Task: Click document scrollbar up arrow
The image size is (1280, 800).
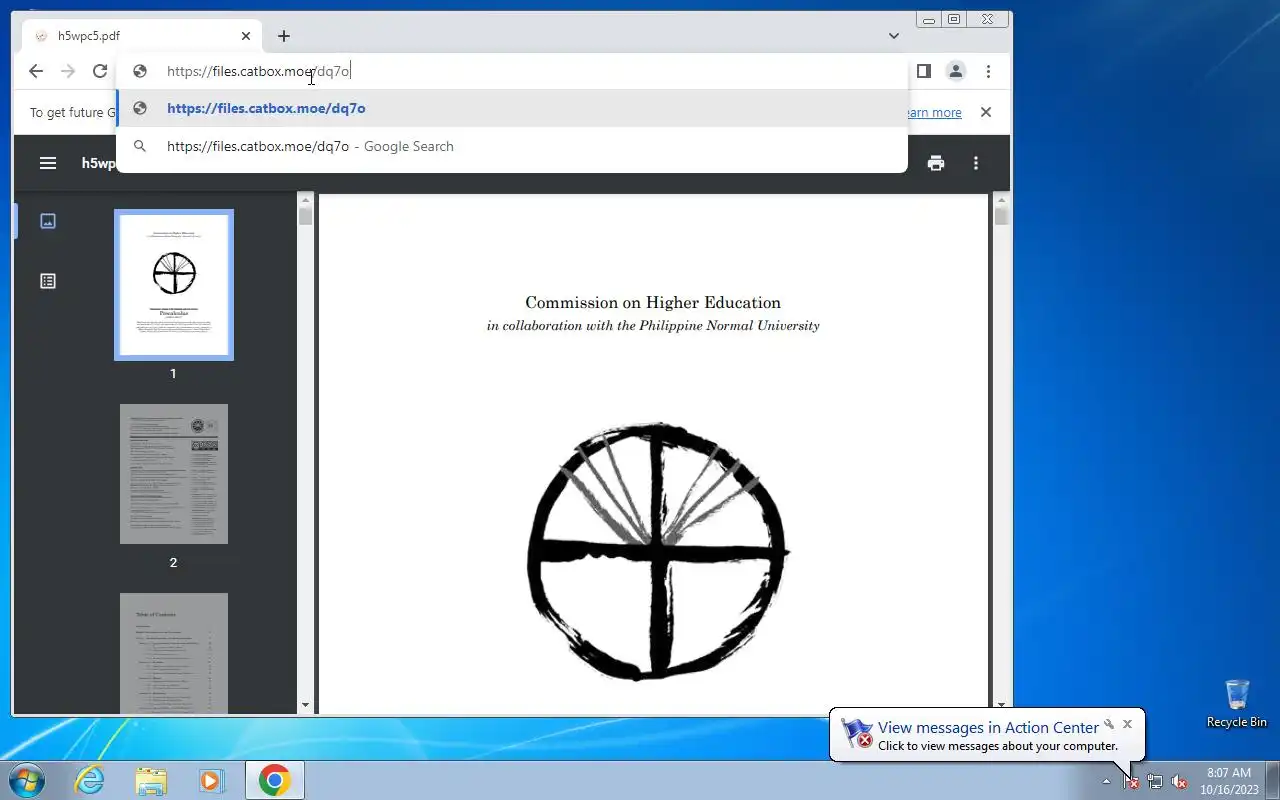Action: 1001,199
